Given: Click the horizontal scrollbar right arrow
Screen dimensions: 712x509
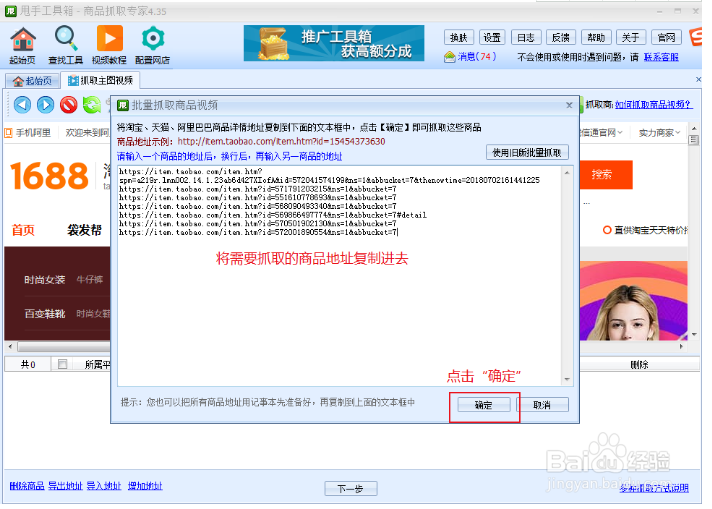Looking at the screenshot, I should point(681,346).
